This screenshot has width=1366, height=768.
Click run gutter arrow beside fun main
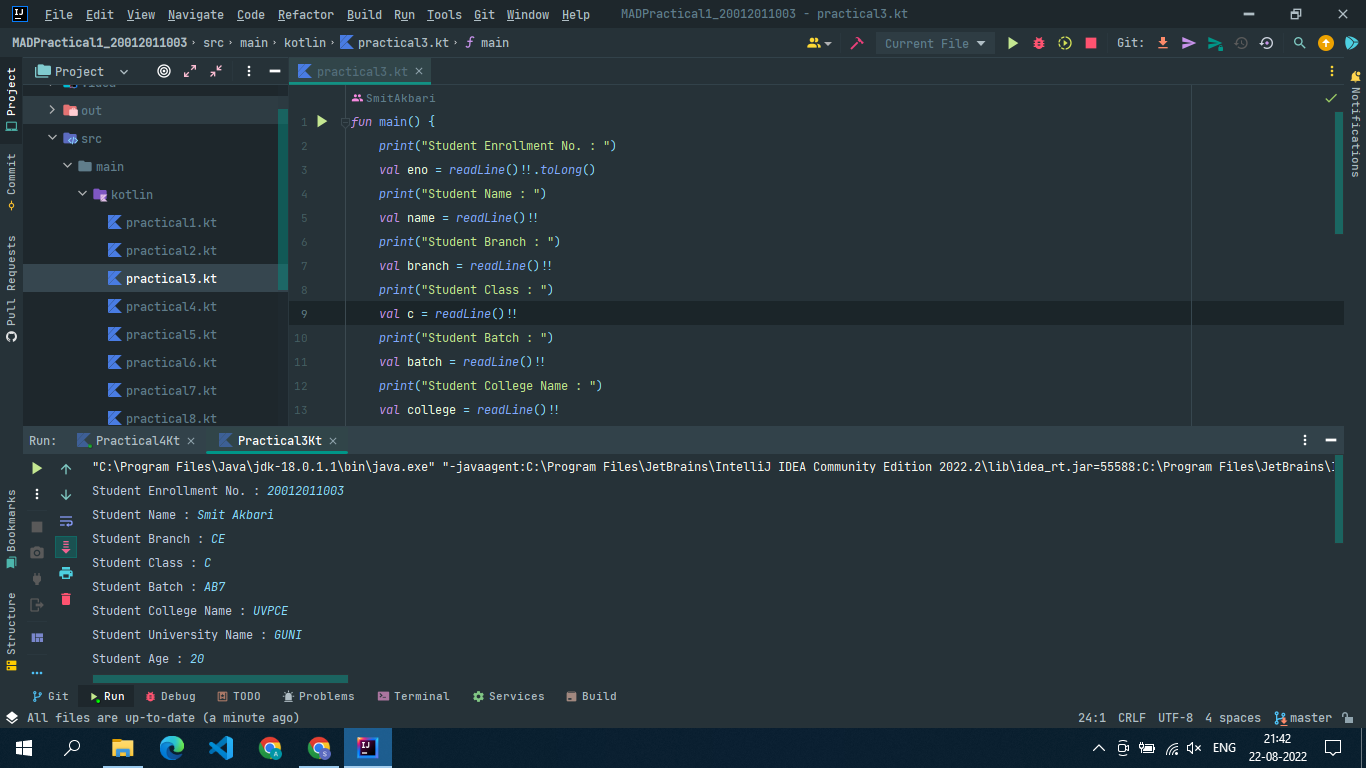click(322, 121)
